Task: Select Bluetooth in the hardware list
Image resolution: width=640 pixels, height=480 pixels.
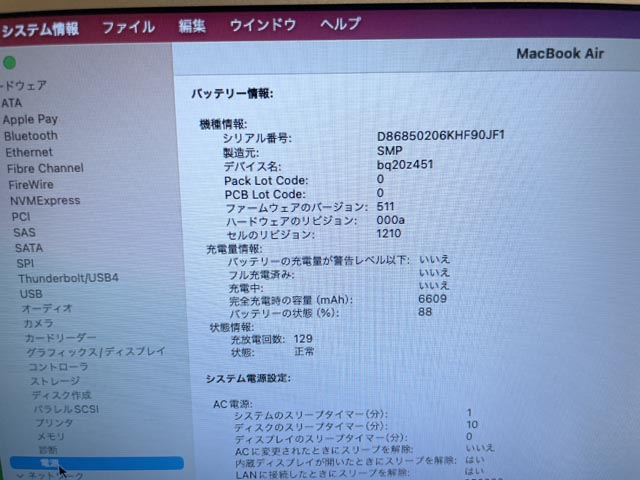Action: point(31,136)
